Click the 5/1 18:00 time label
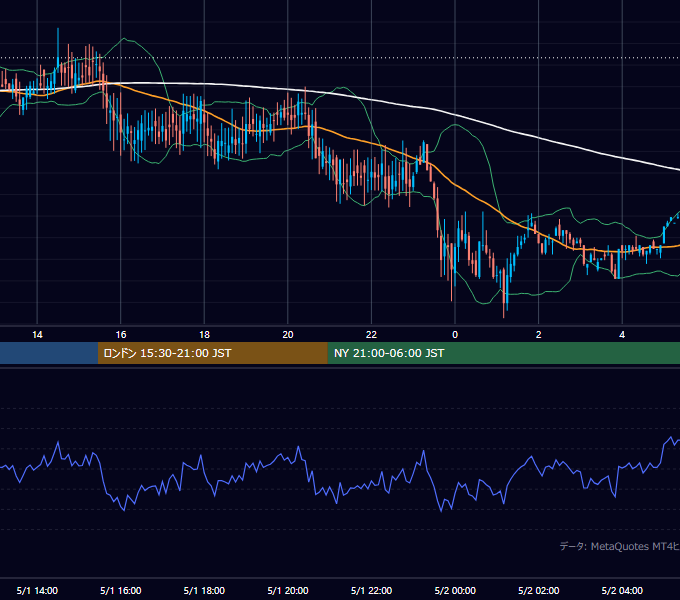The height and width of the screenshot is (600, 680). pyautogui.click(x=204, y=590)
